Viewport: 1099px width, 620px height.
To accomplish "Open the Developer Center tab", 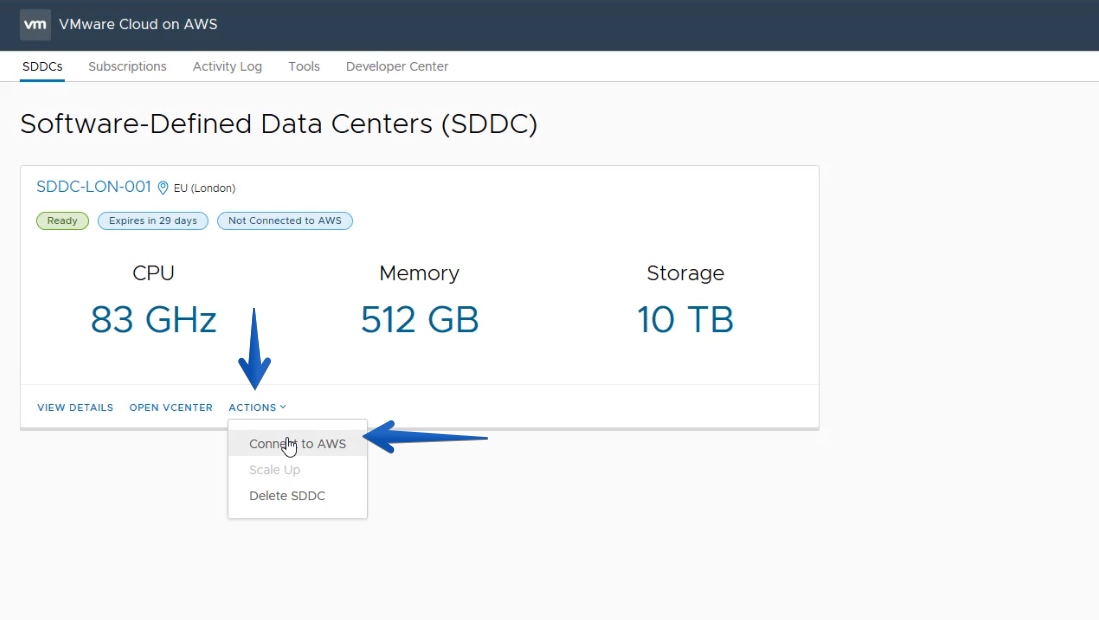I will tap(397, 67).
